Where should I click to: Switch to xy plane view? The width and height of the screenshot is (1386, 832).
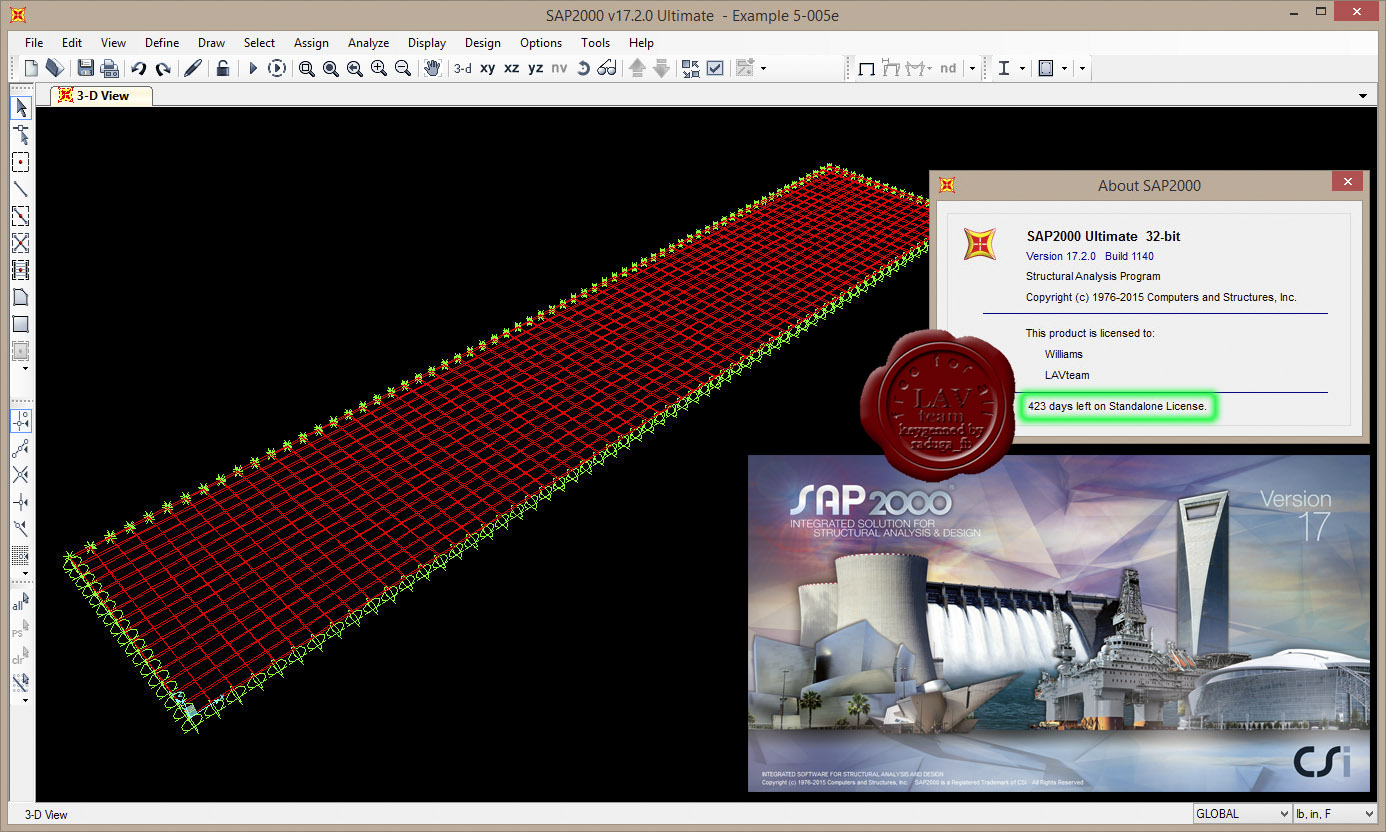(488, 68)
